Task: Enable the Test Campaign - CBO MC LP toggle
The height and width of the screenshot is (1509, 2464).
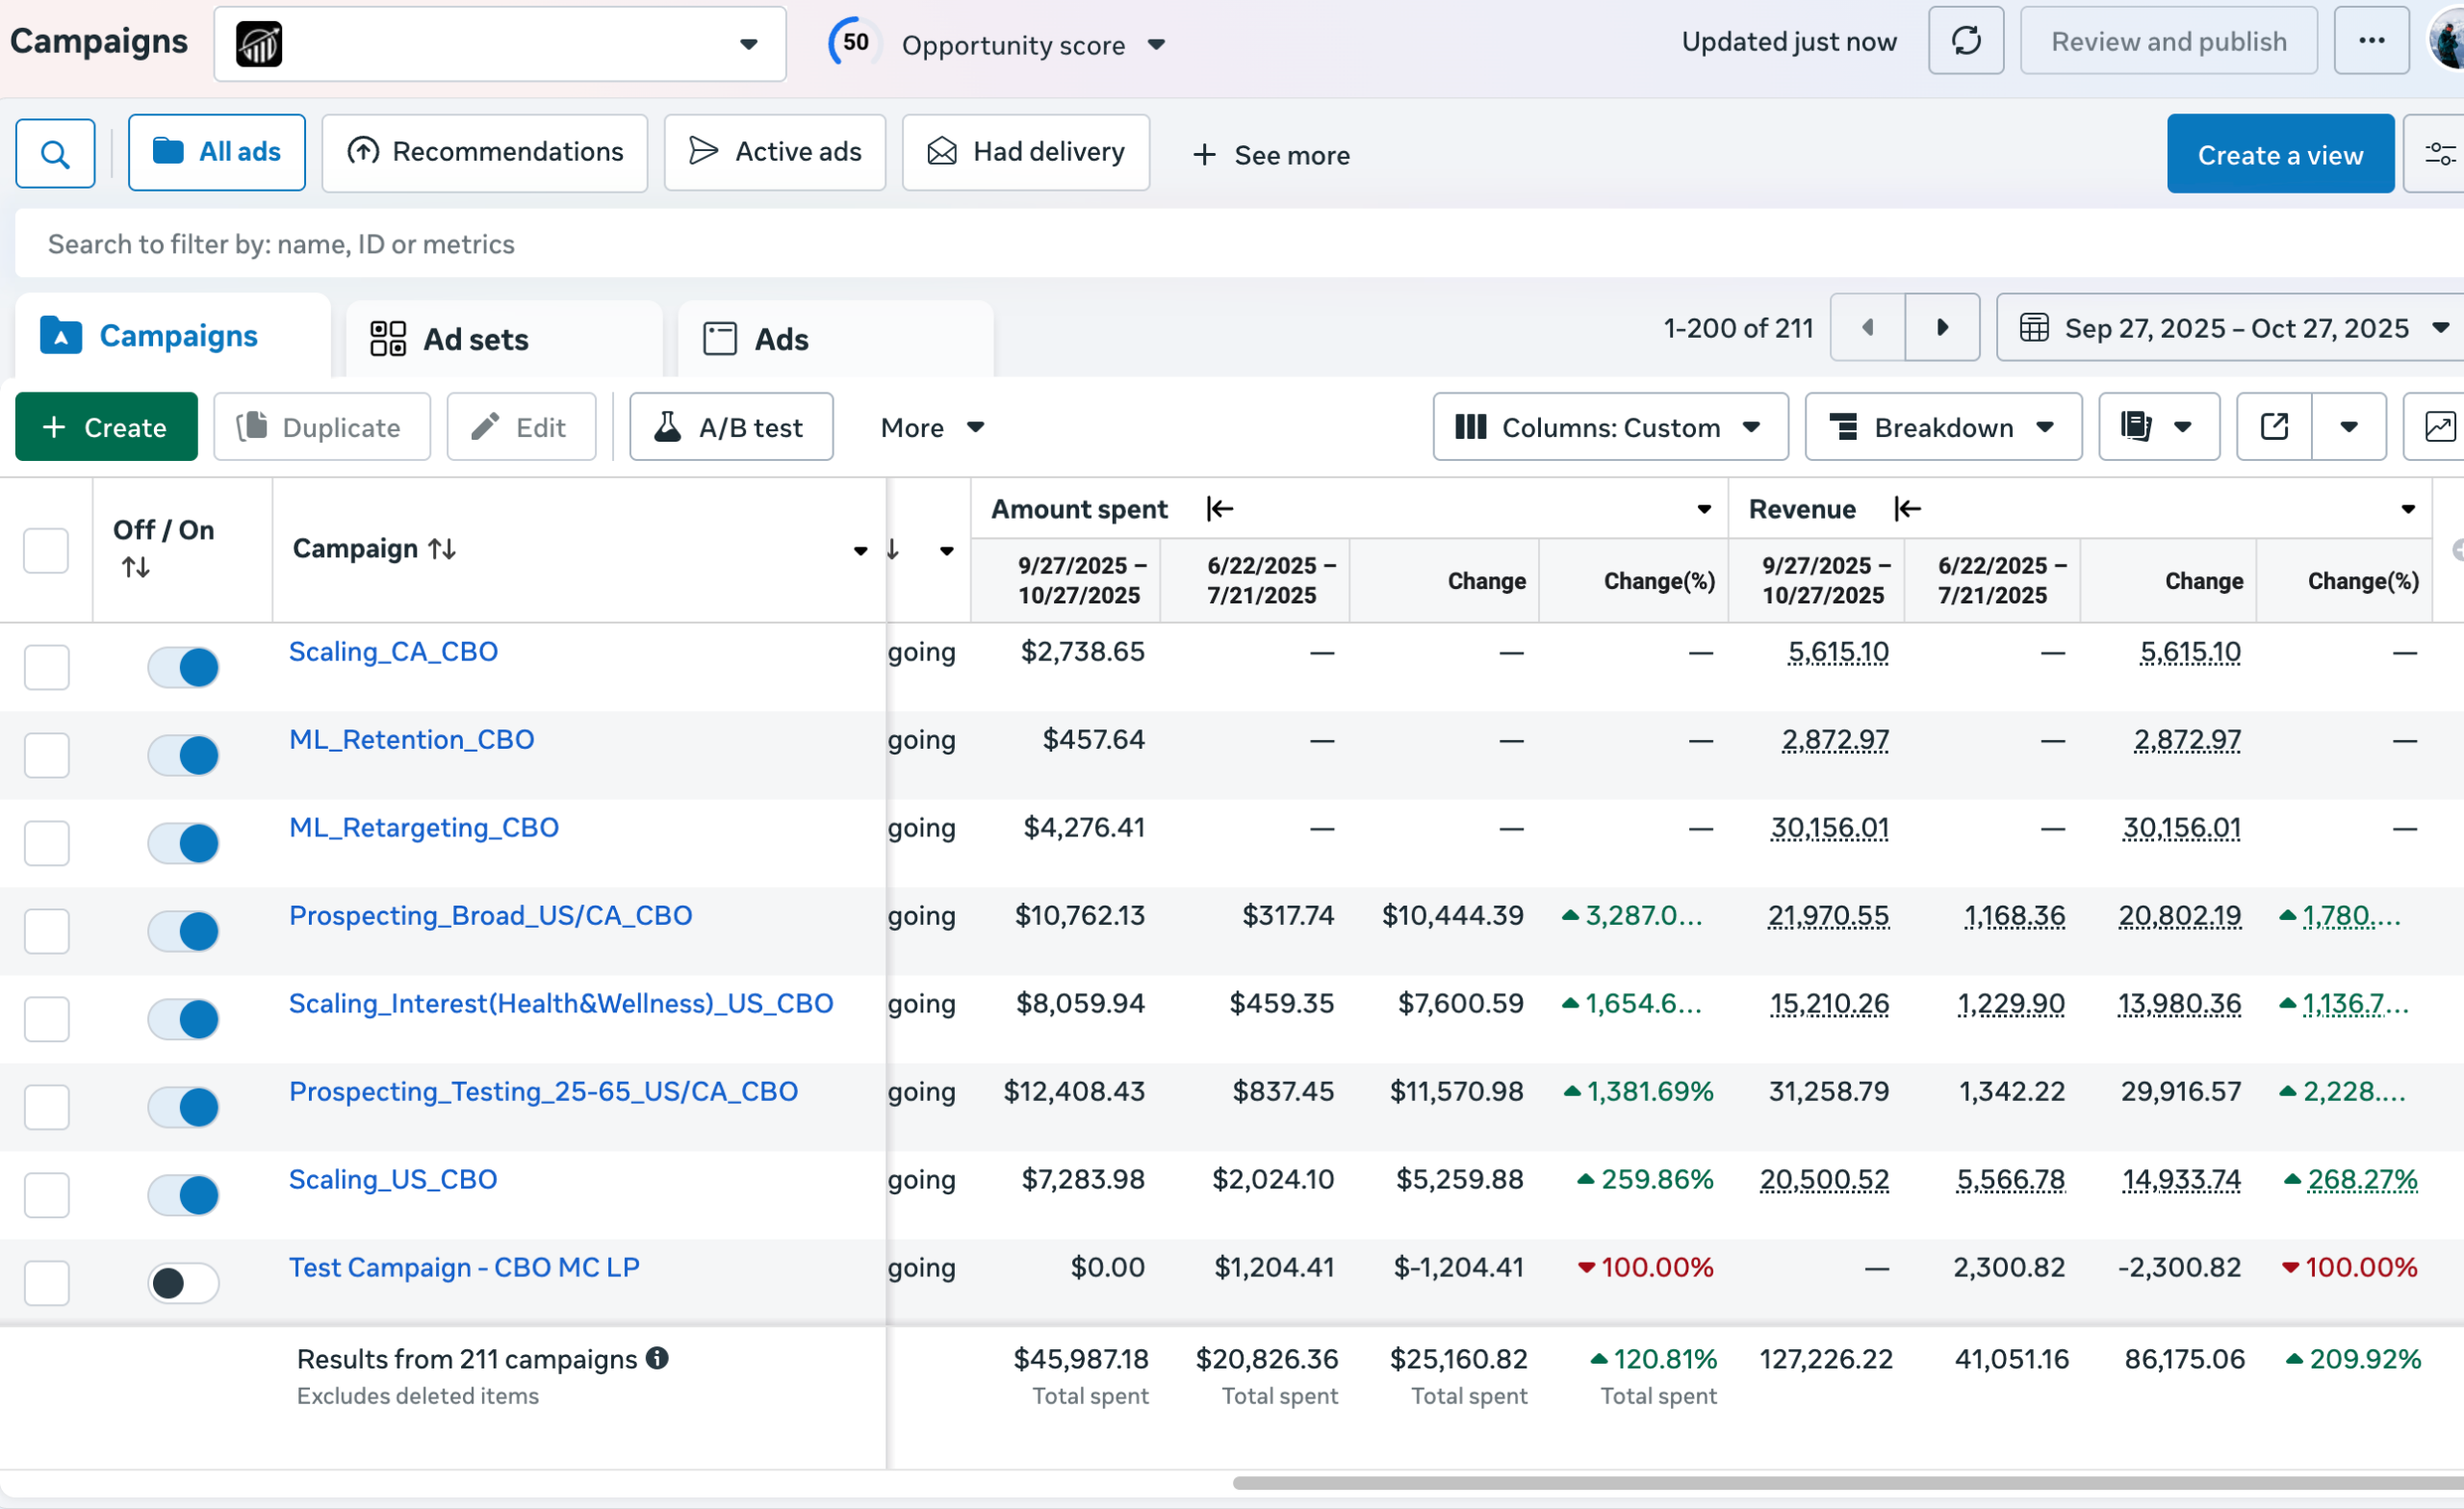Action: pos(183,1283)
